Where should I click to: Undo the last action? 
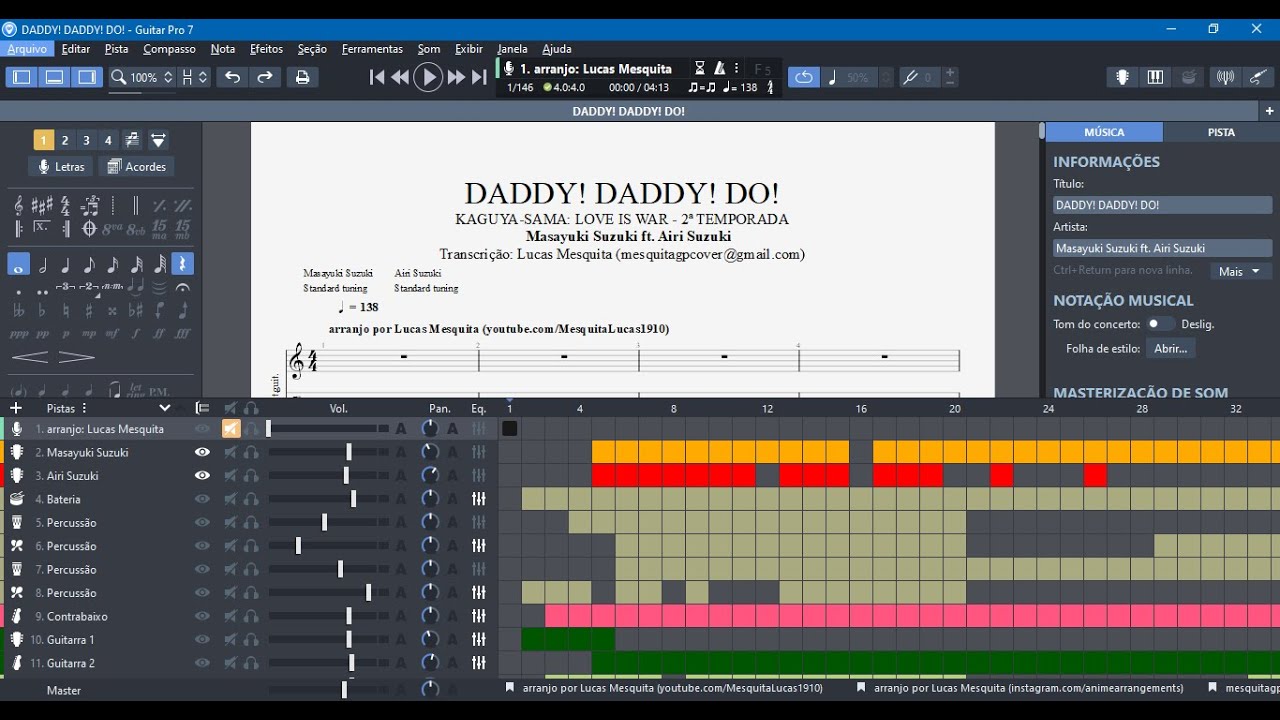click(232, 77)
